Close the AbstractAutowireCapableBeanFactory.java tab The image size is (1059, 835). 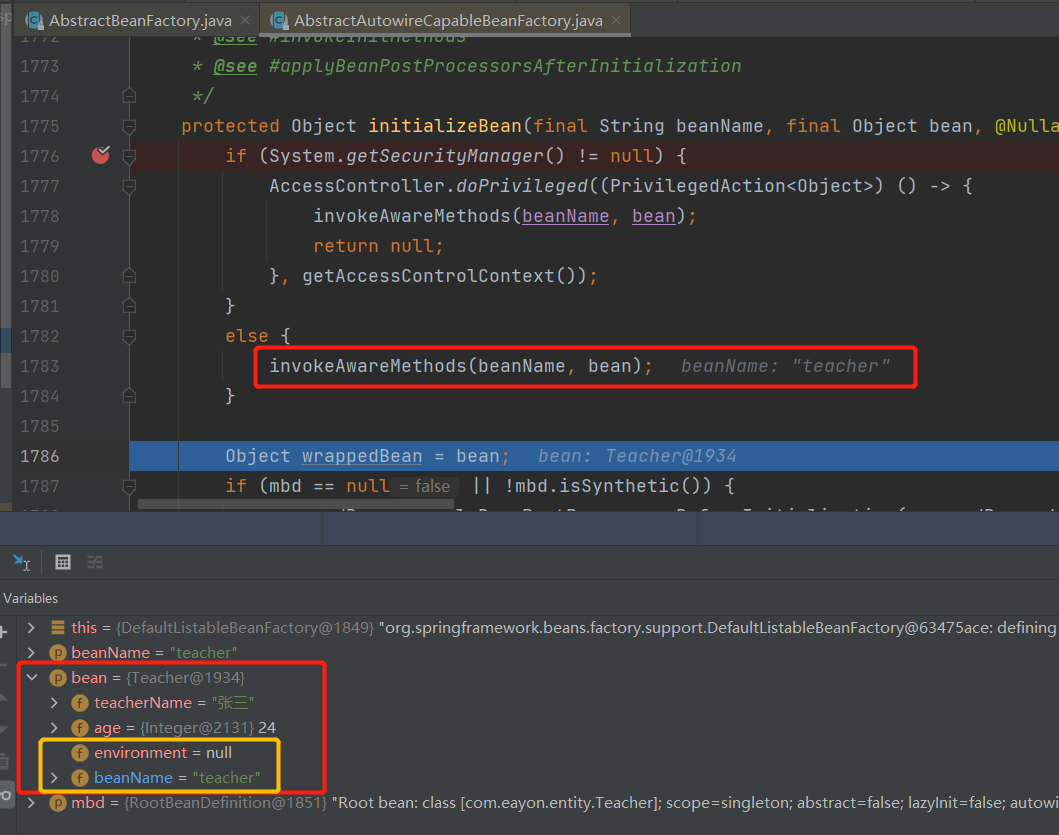(x=616, y=20)
